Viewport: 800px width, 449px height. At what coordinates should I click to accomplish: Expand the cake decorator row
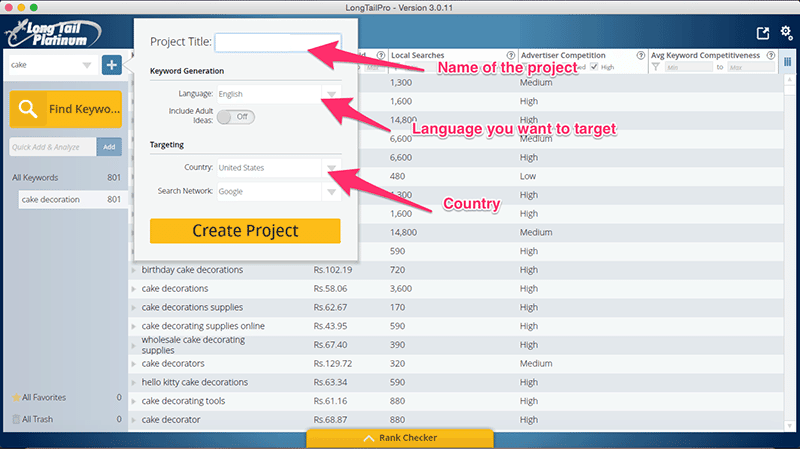point(134,420)
